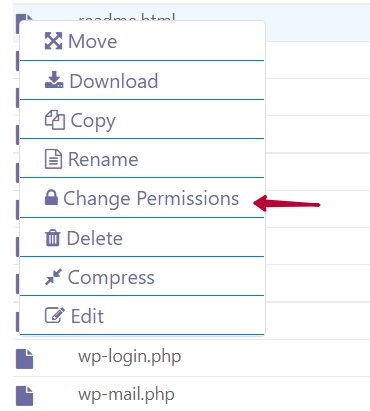The height and width of the screenshot is (411, 370).
Task: Open Change Permissions from the menu
Action: 142,198
